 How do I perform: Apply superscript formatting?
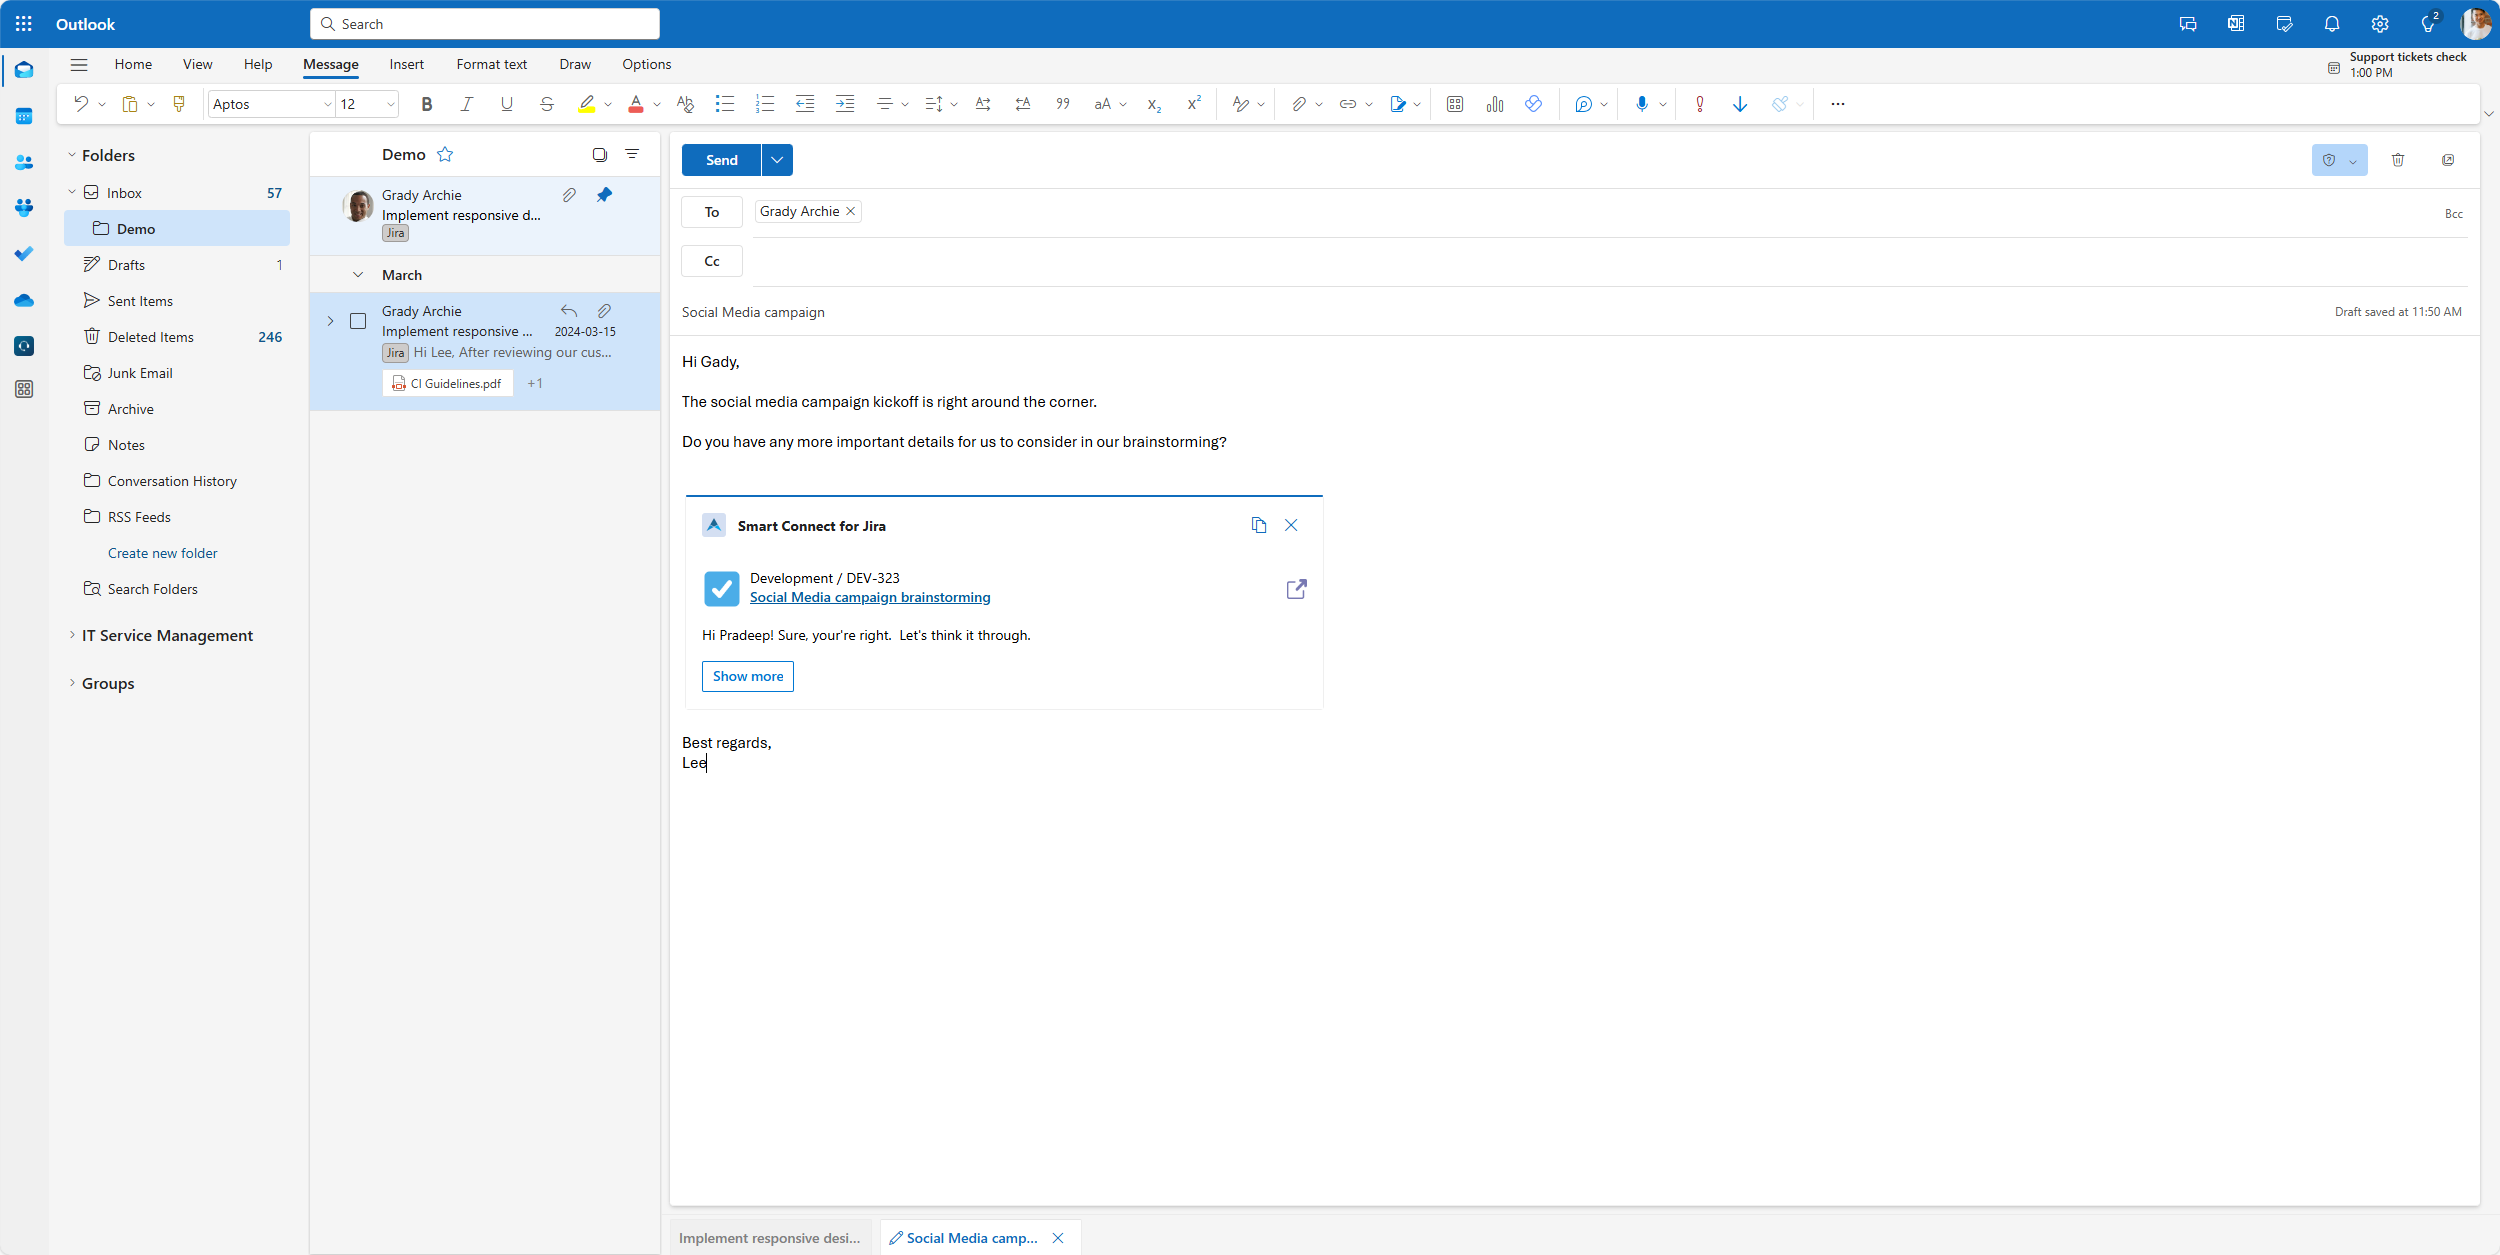(1194, 104)
